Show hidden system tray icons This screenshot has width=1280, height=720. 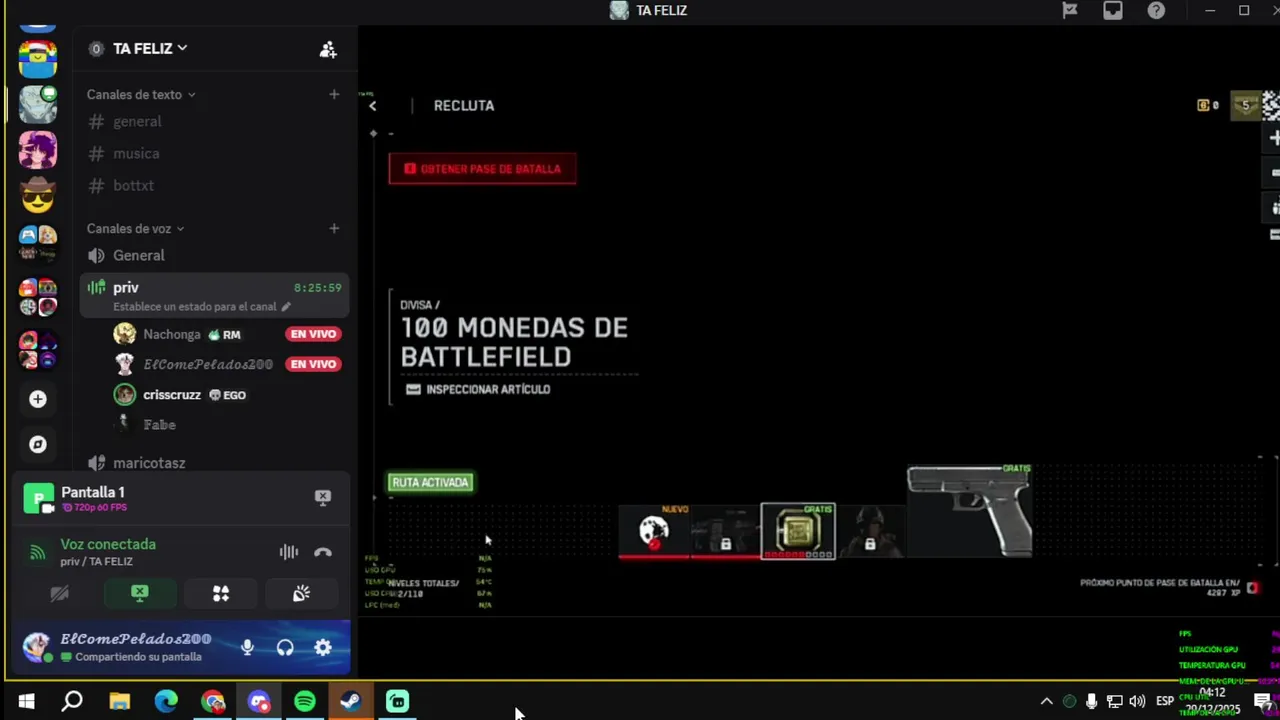[x=1046, y=701]
